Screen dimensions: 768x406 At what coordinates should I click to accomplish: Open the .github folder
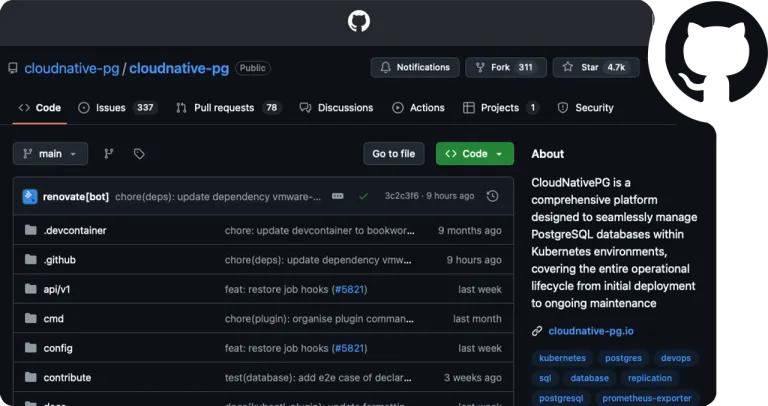59,260
